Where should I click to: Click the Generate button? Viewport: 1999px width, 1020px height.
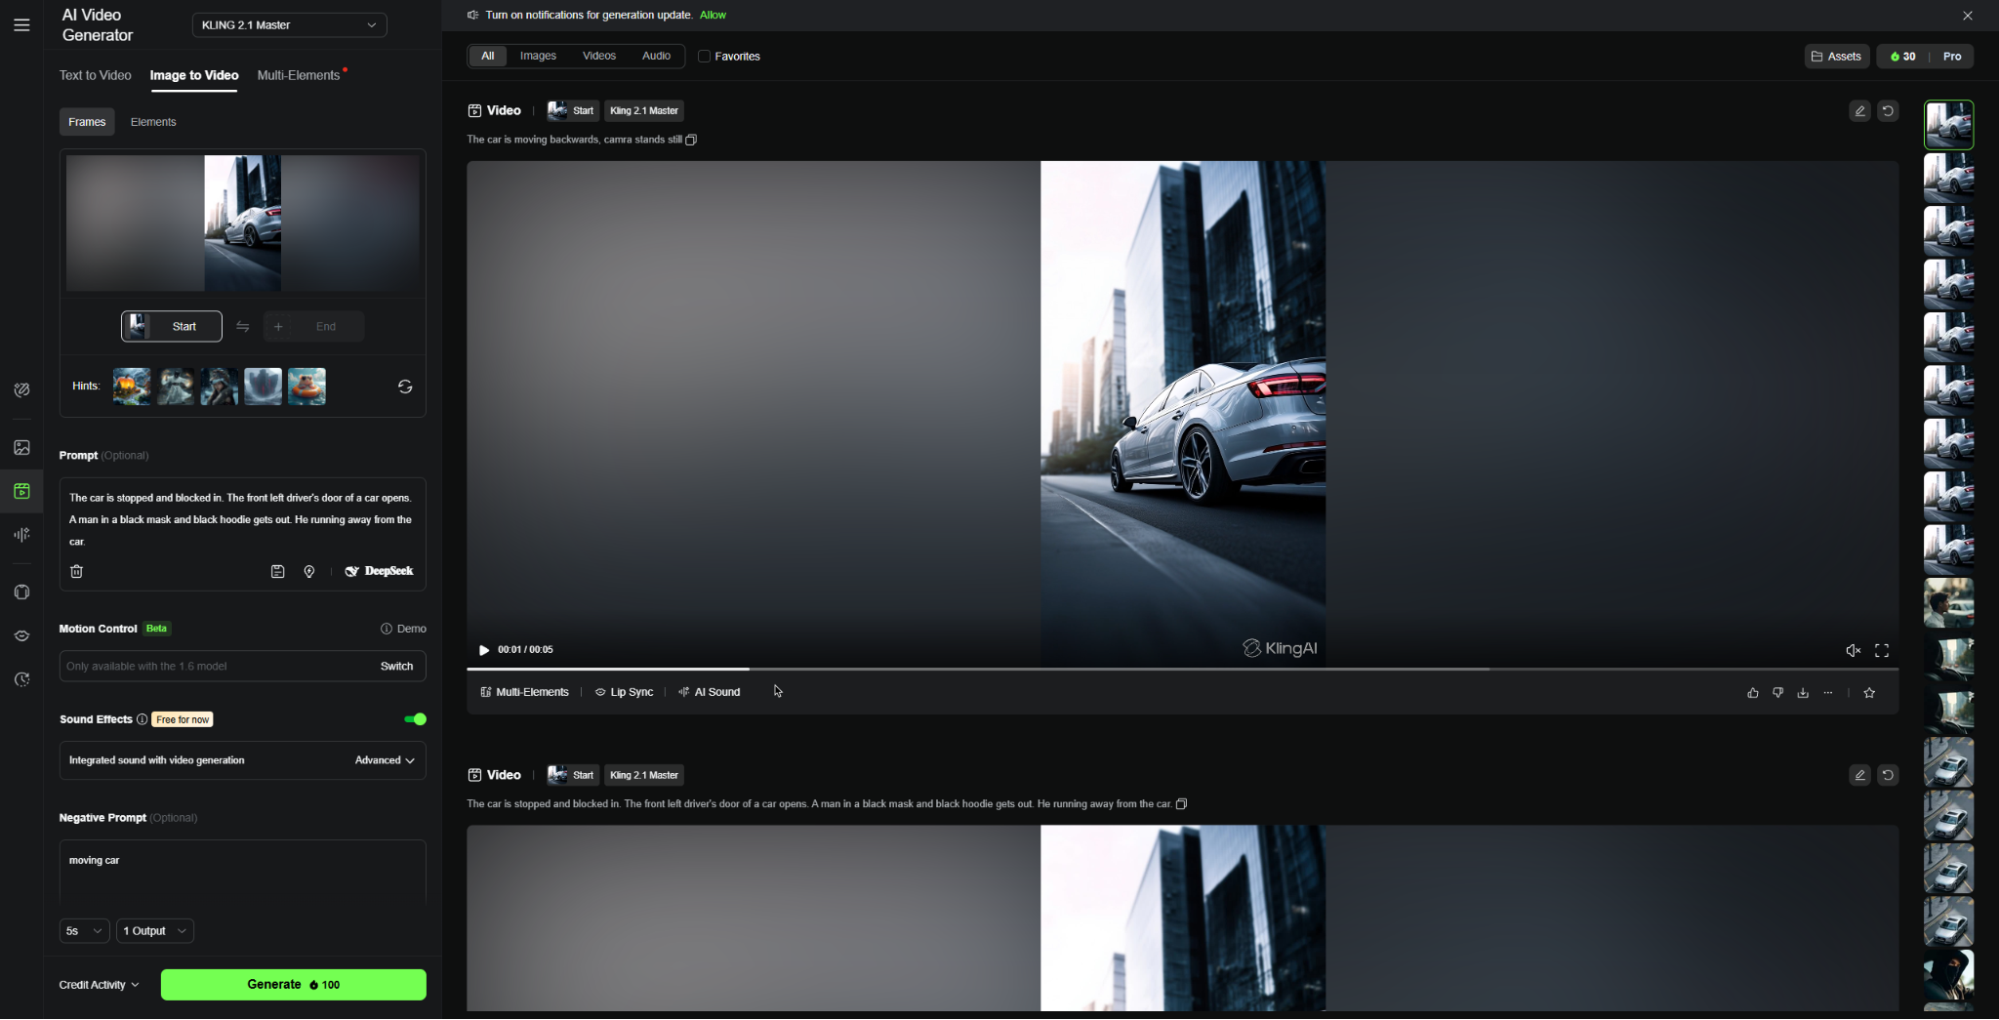pos(293,985)
